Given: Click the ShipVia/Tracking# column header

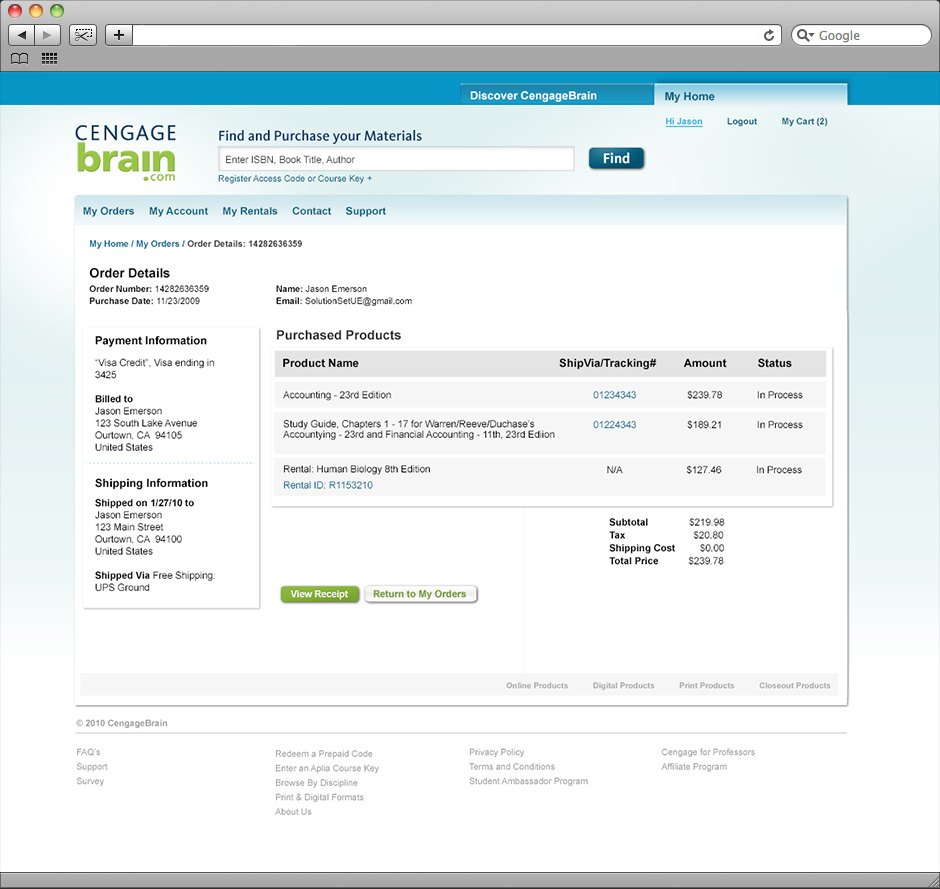Looking at the screenshot, I should coord(608,363).
